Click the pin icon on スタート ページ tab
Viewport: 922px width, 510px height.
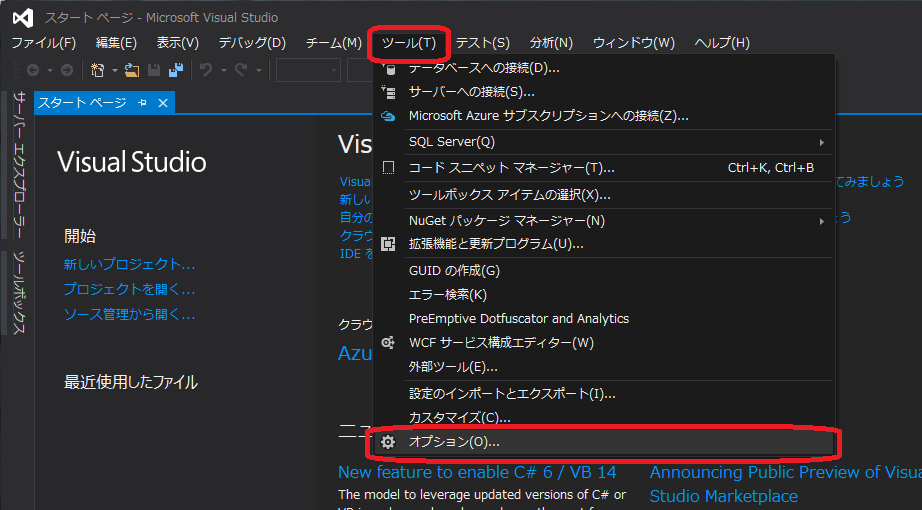coord(142,103)
